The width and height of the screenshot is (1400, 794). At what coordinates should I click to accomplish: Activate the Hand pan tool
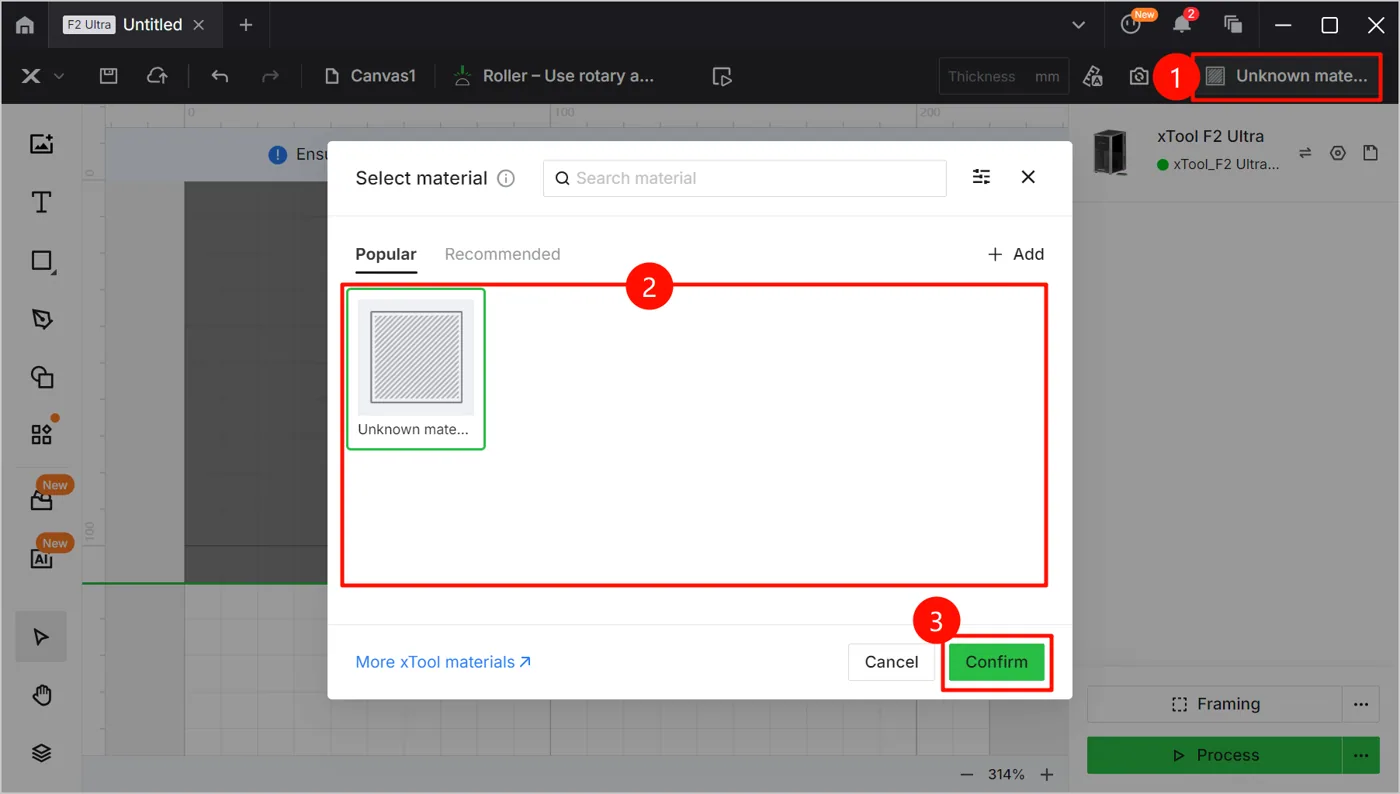[41, 696]
